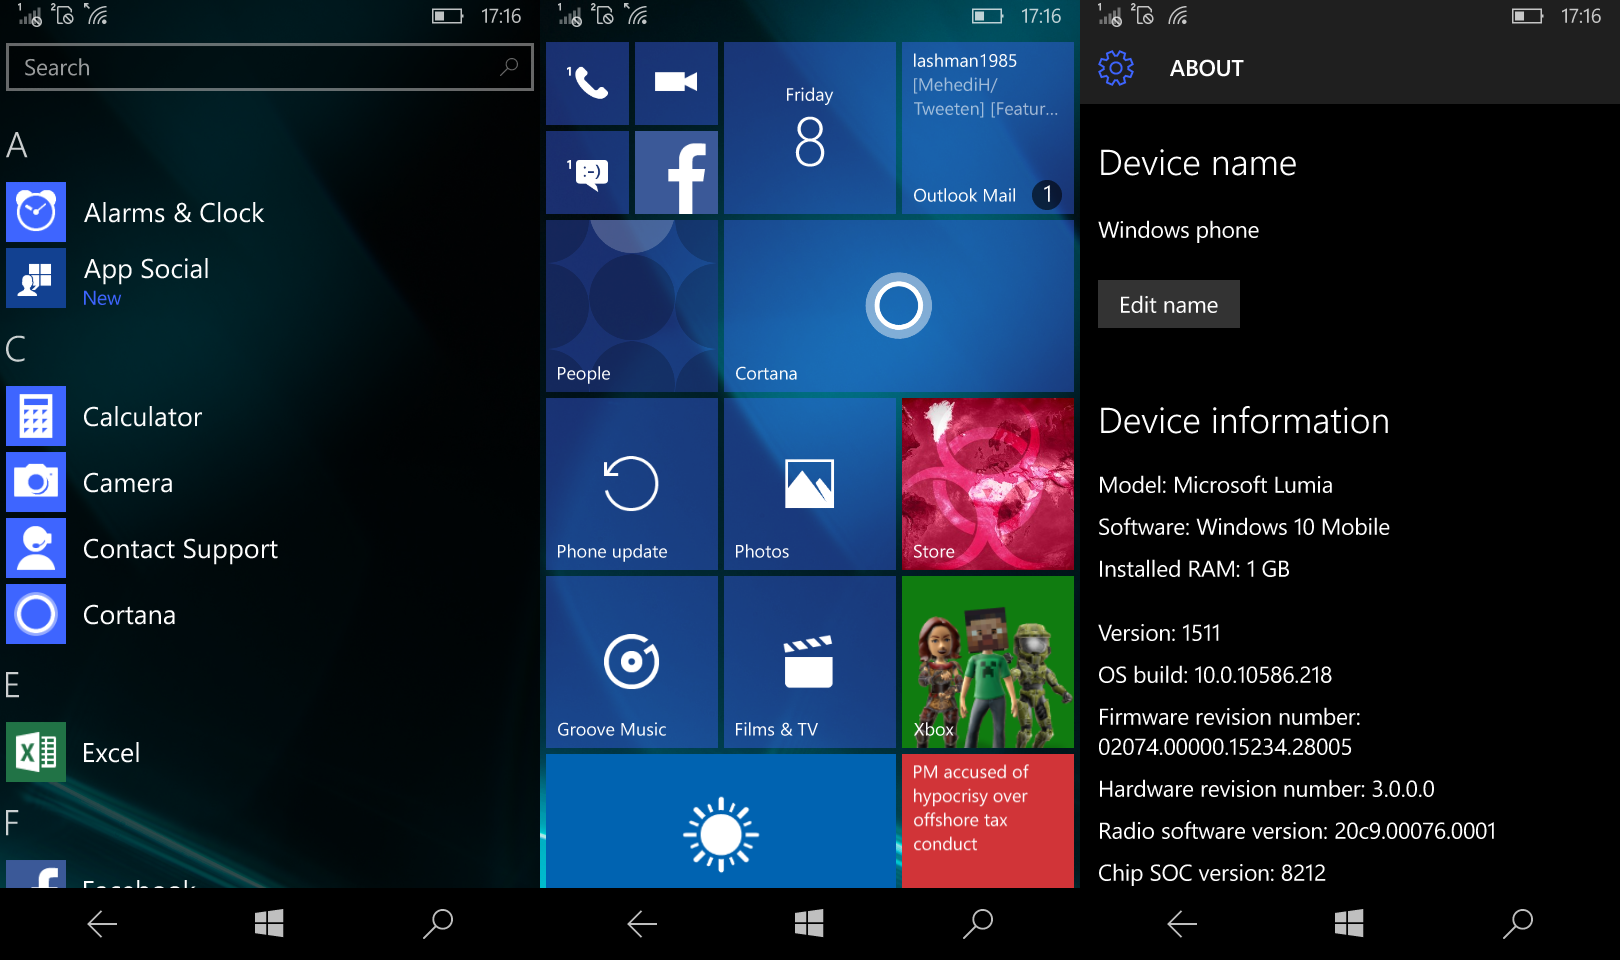This screenshot has width=1620, height=960.
Task: Click the Search field in app list
Action: tap(269, 67)
